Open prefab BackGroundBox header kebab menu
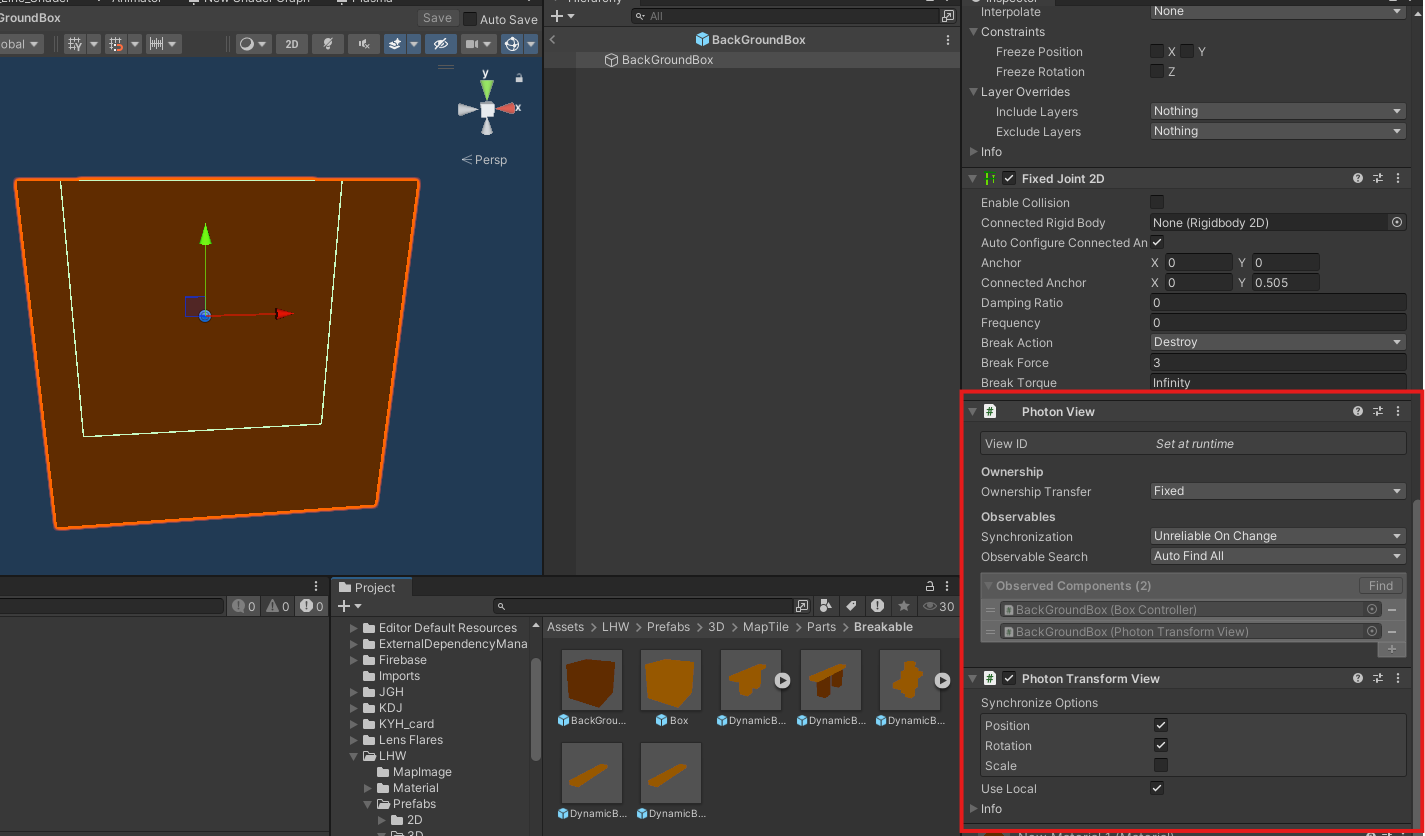1425x836 pixels. [948, 40]
